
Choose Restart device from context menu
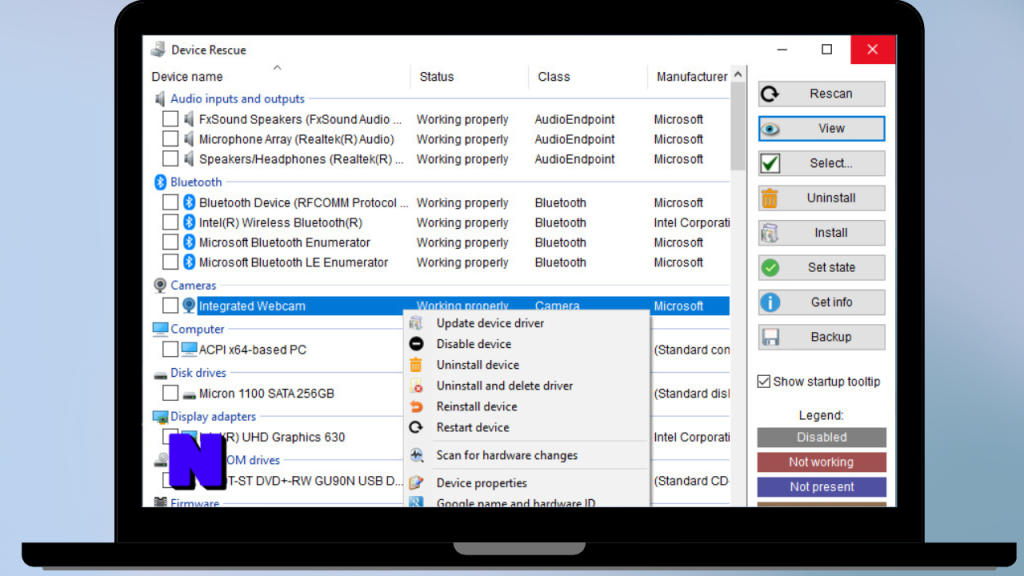[526, 427]
